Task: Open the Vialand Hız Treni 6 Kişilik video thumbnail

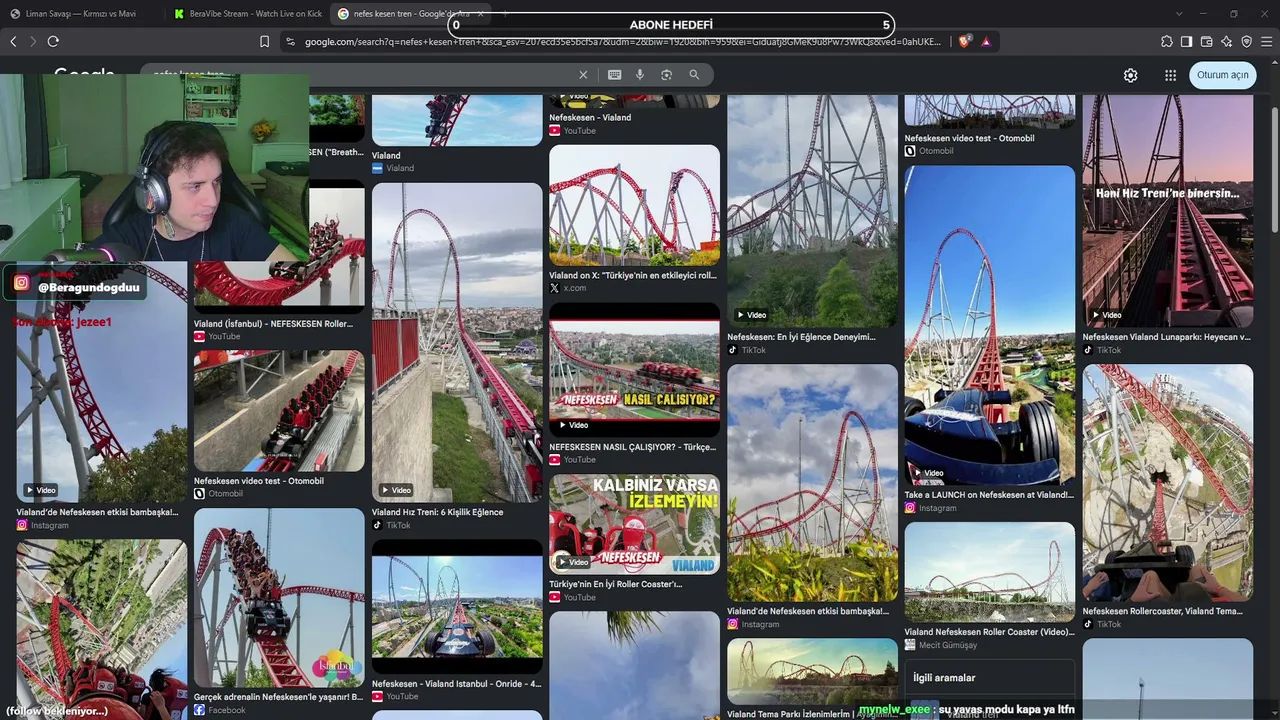Action: point(457,342)
